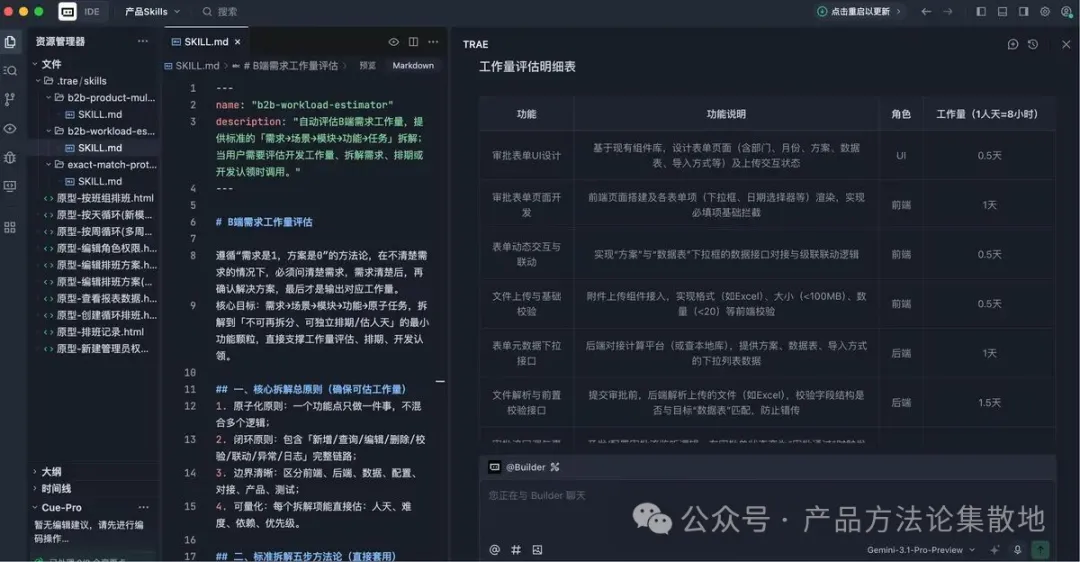The width and height of the screenshot is (1080, 562).
Task: Open settings gear in title bar
Action: 1045,12
